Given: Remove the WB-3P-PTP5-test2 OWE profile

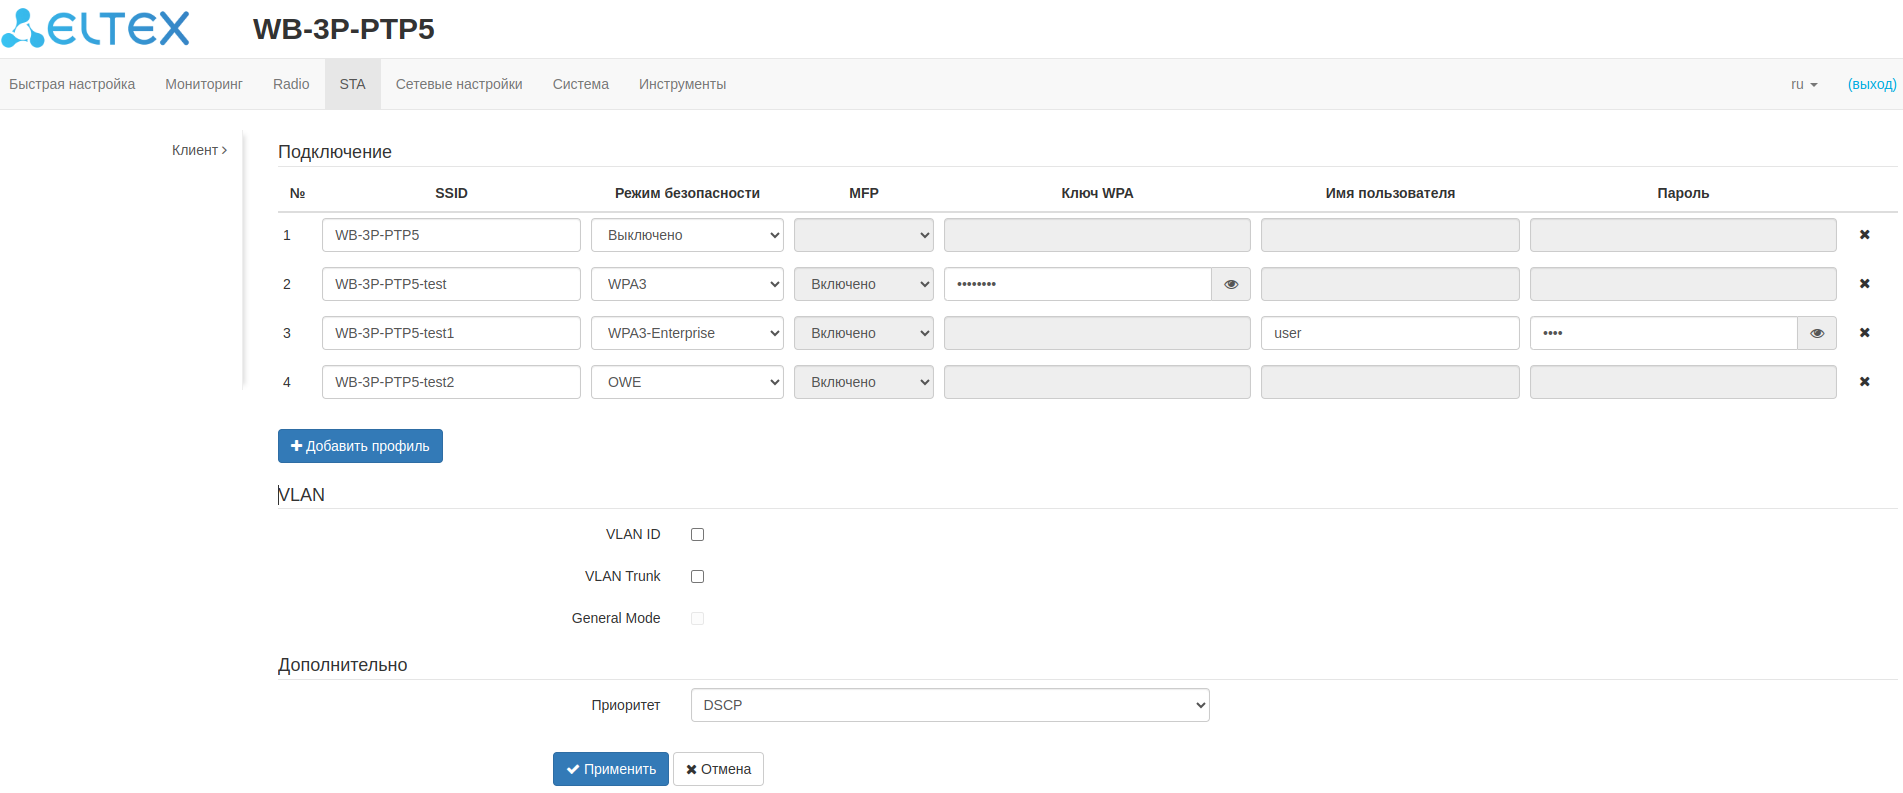Looking at the screenshot, I should tap(1864, 382).
